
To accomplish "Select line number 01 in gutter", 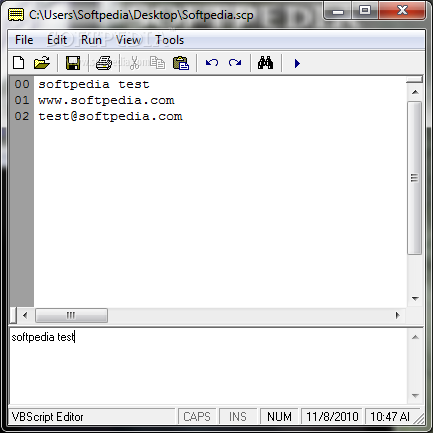I will click(22, 100).
